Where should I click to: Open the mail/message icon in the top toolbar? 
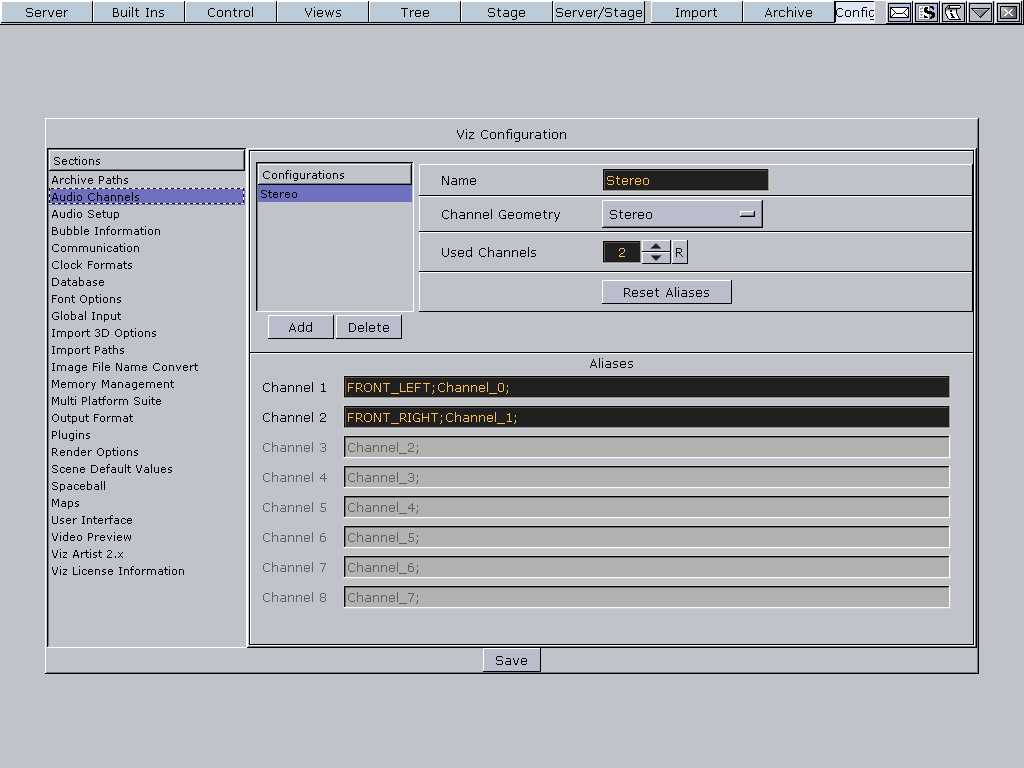coord(899,12)
